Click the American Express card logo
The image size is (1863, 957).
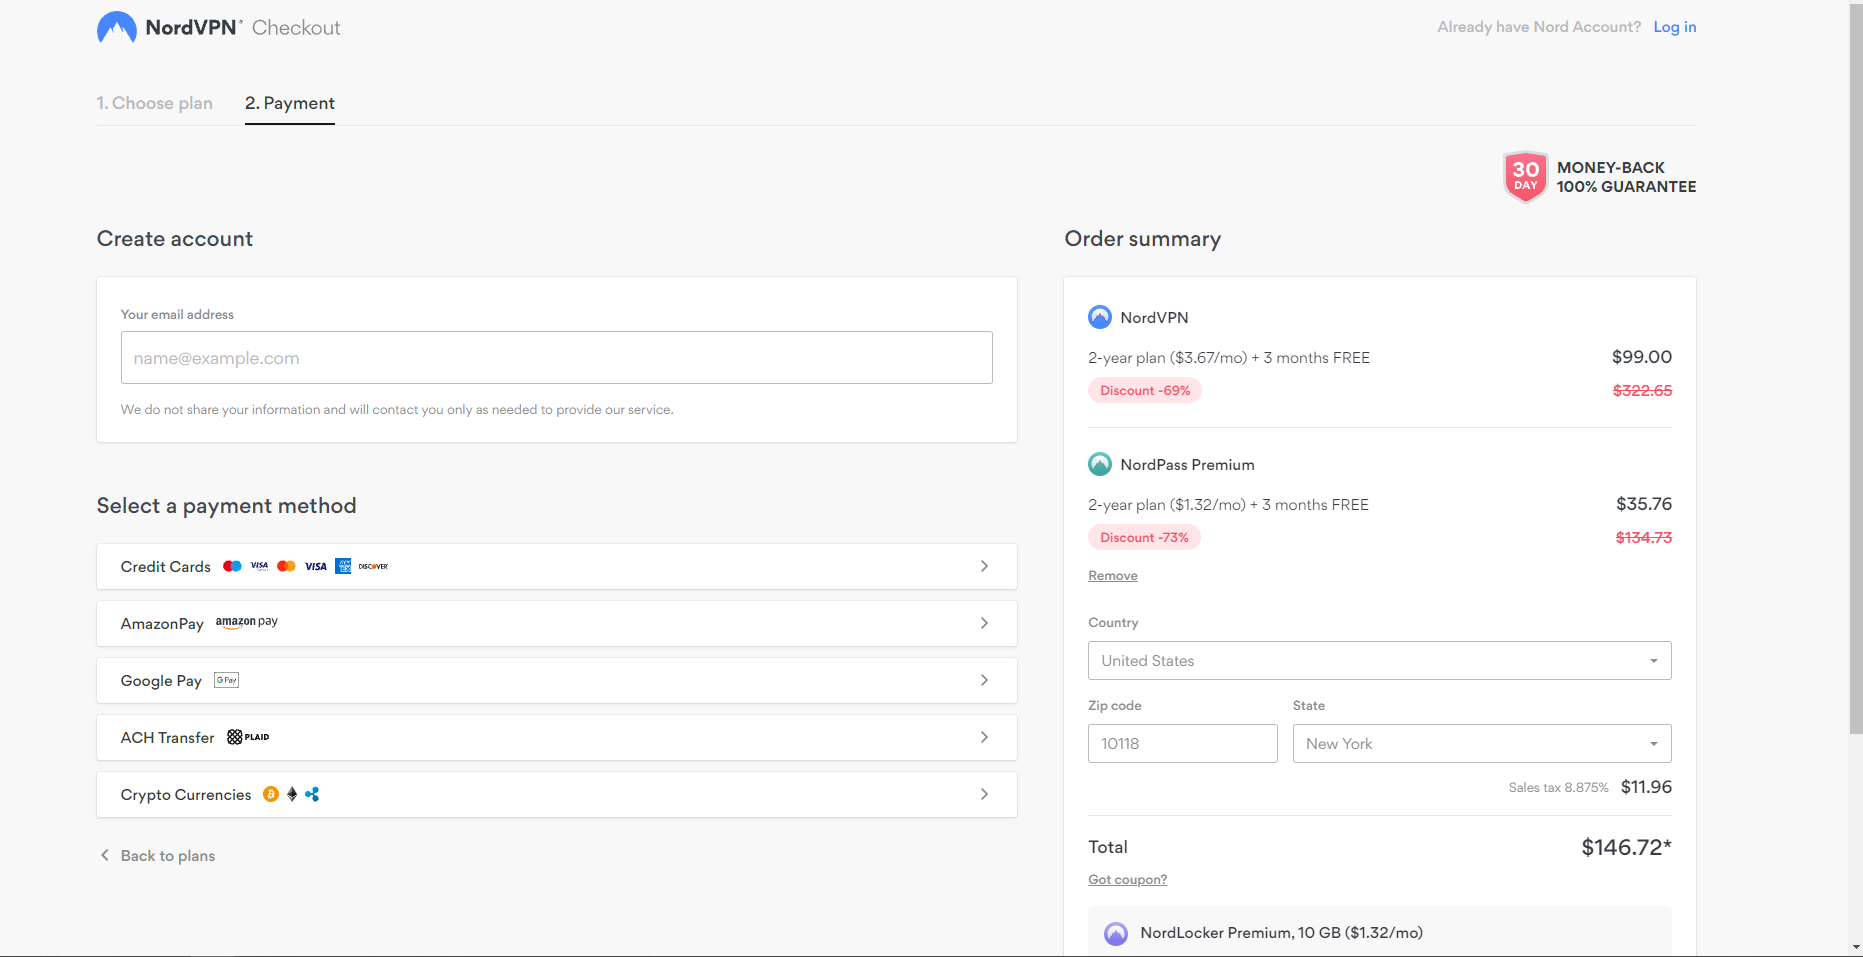(343, 566)
